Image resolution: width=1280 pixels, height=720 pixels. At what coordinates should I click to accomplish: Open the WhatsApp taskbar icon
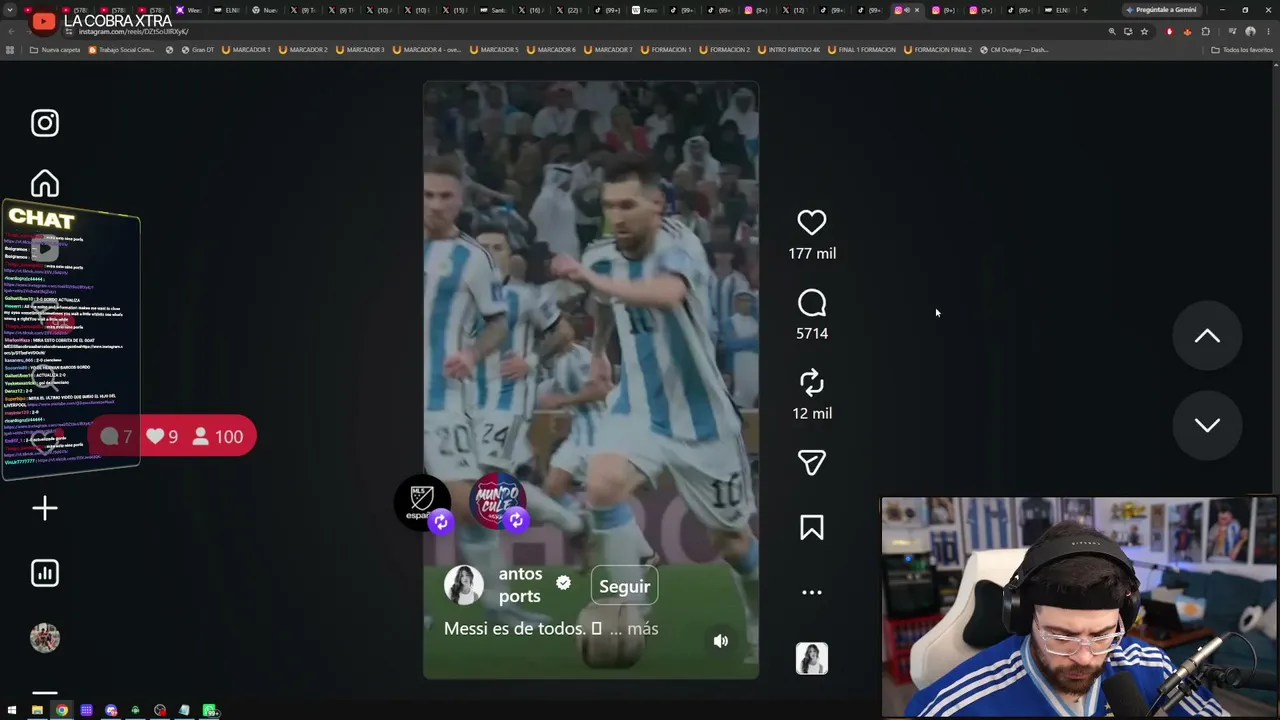click(x=210, y=711)
